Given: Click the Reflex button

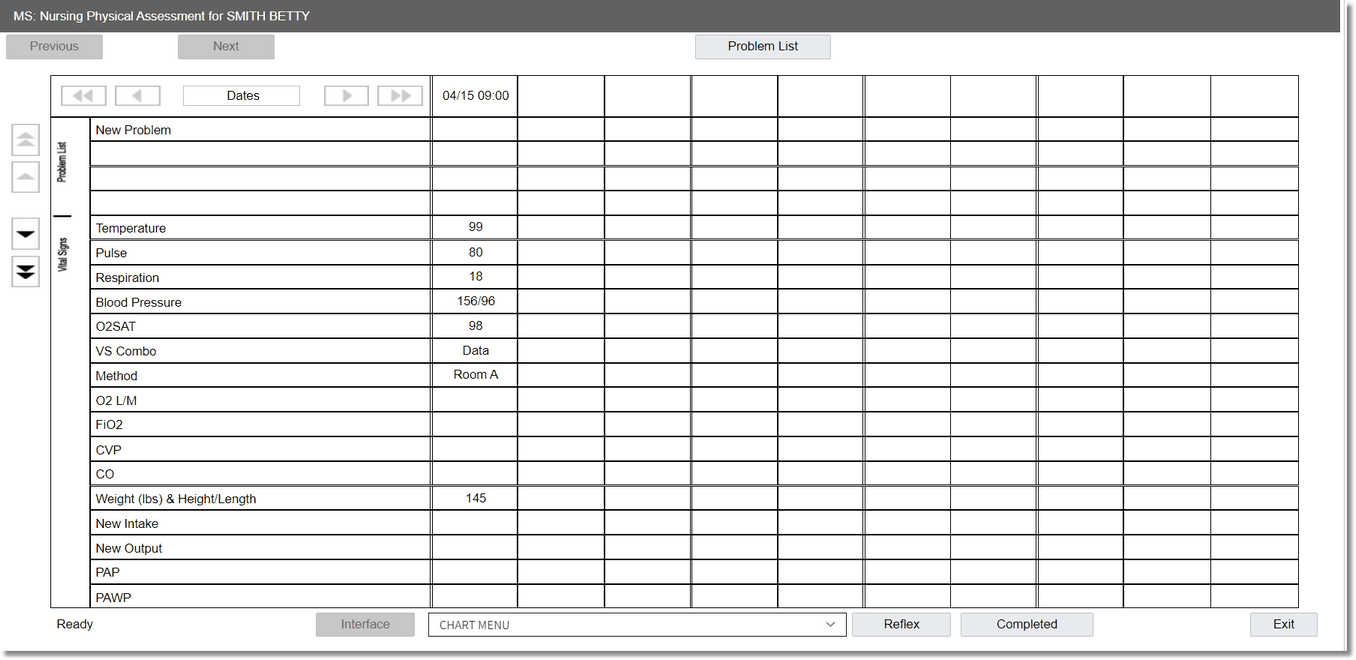Looking at the screenshot, I should (902, 624).
